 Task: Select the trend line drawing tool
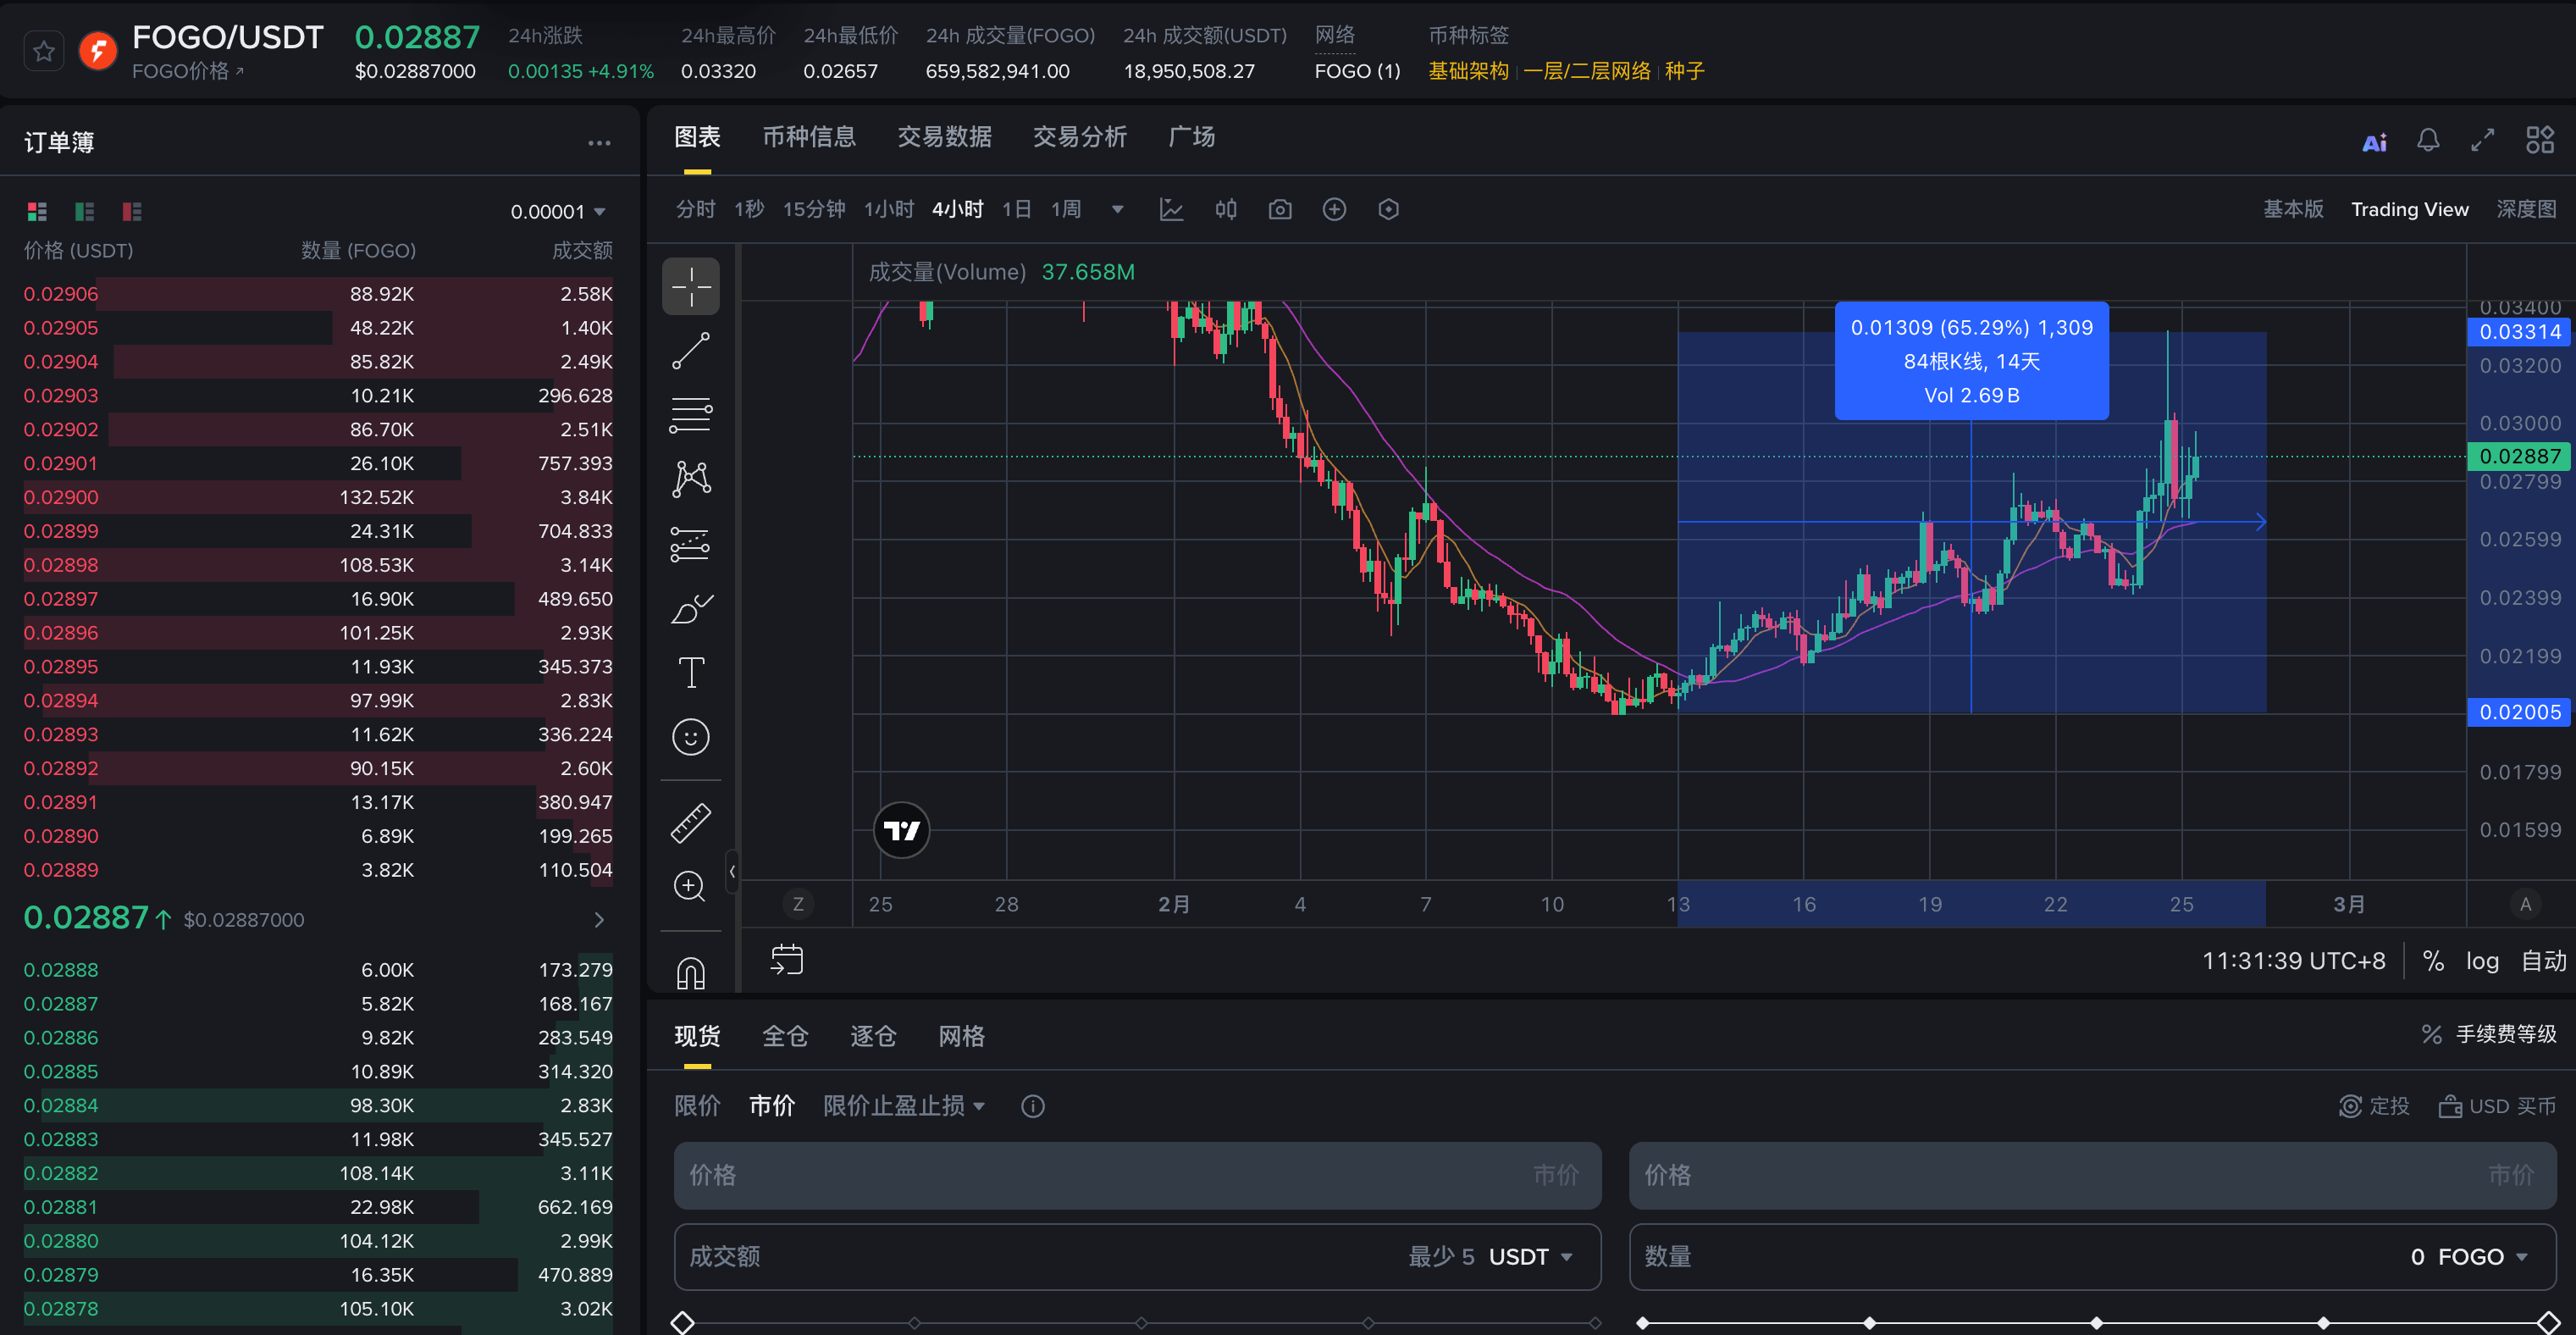tap(691, 351)
